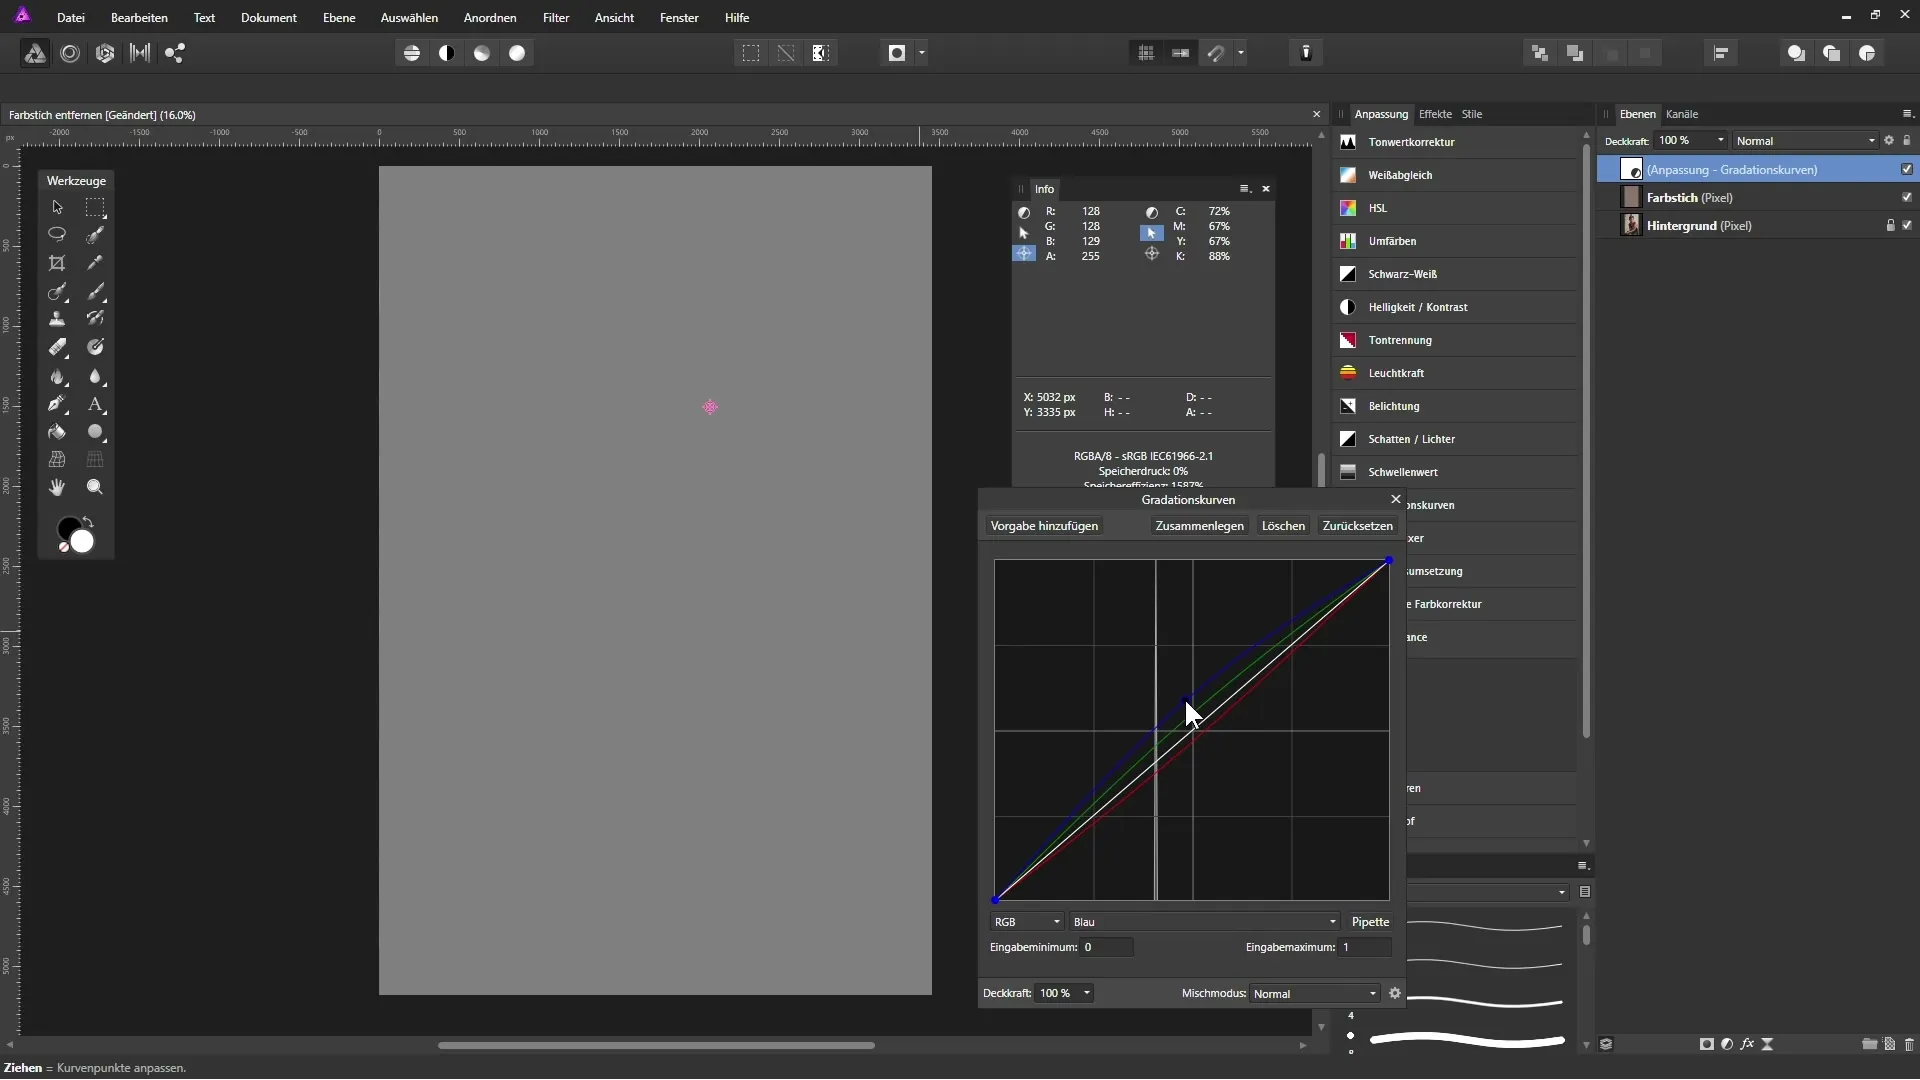Screen dimensions: 1920x1080
Task: Open the Develop Persona in toolbar
Action: [x=105, y=54]
